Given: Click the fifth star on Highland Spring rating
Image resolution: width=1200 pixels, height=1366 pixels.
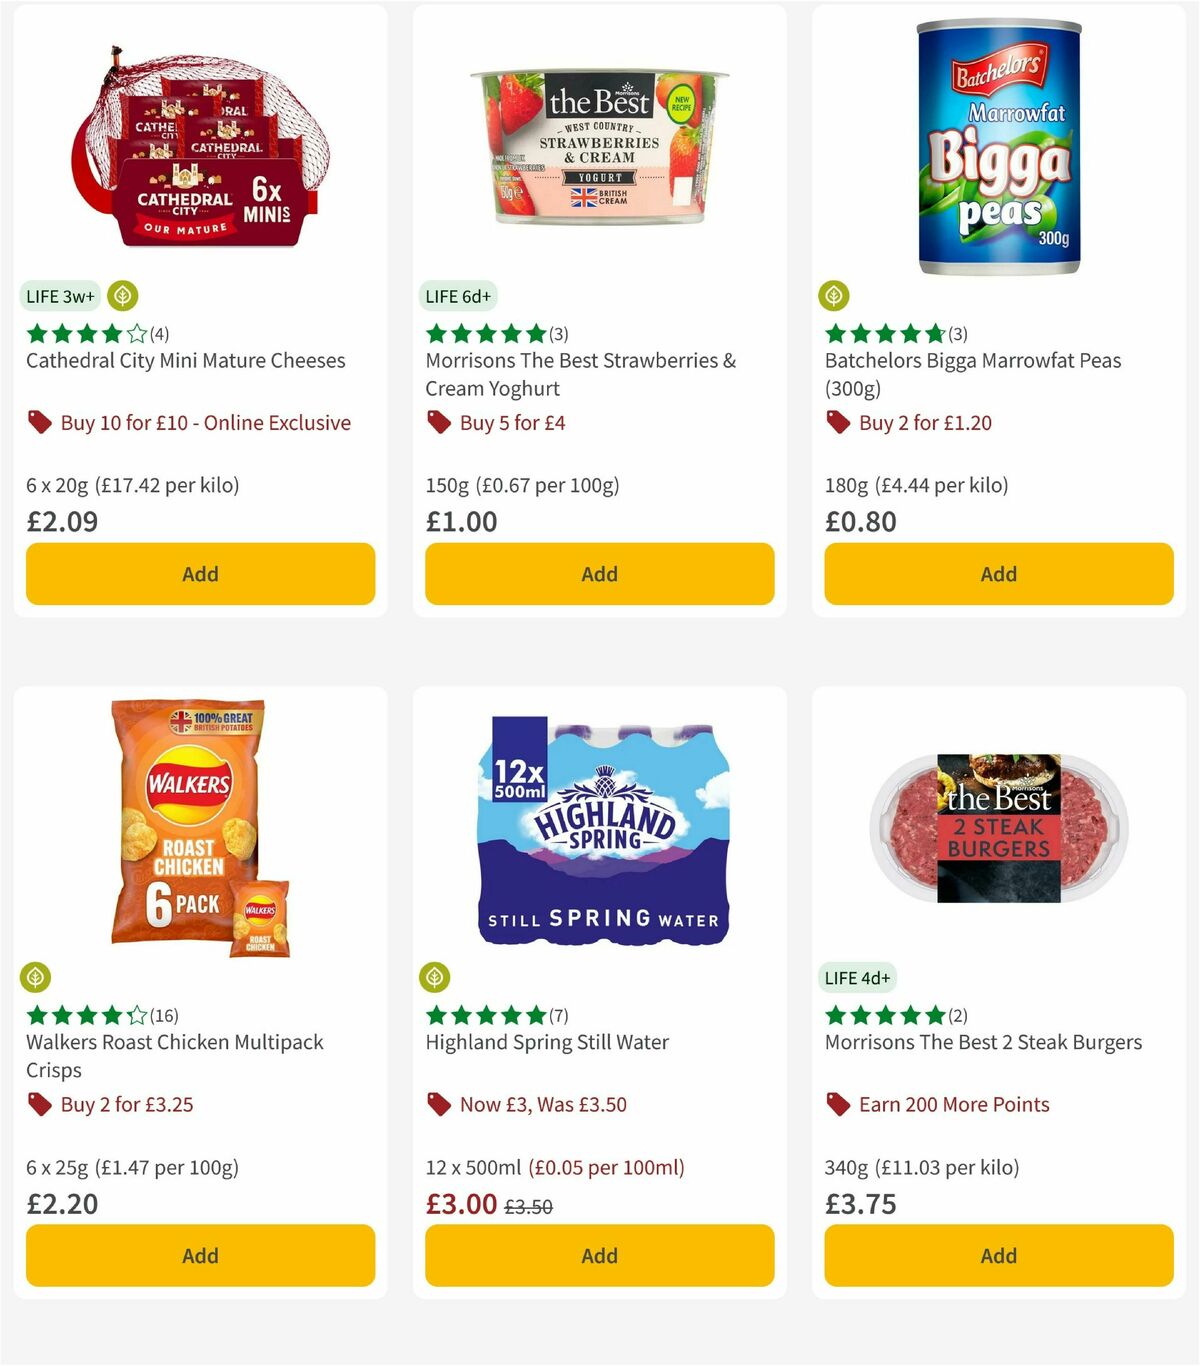Looking at the screenshot, I should pos(534,1014).
